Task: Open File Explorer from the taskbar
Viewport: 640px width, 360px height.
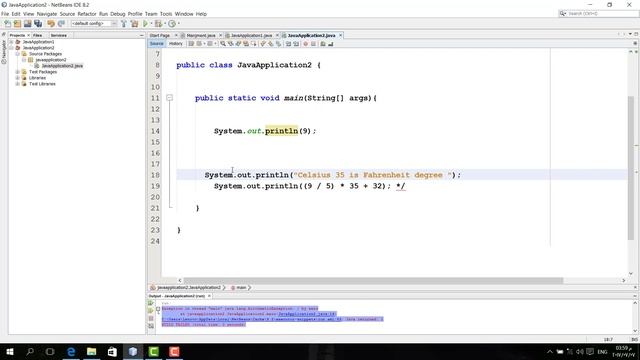Action: (91, 351)
